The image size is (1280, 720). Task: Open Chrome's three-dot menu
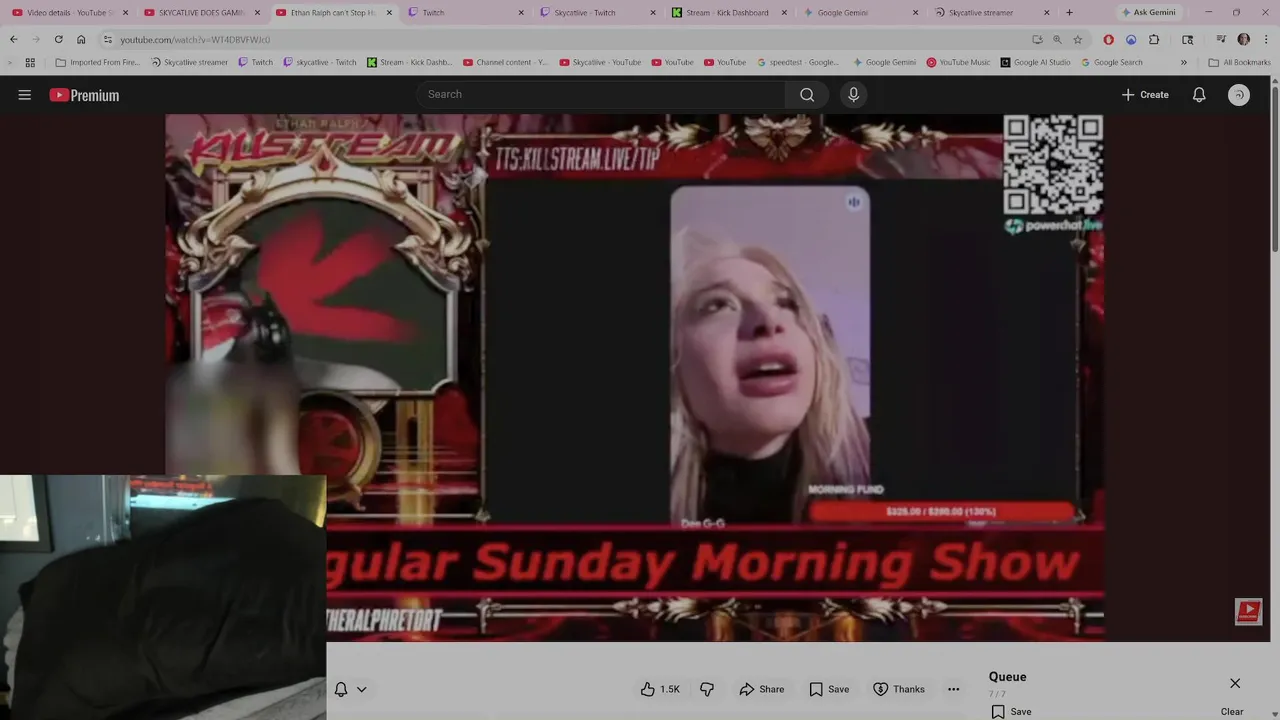pyautogui.click(x=1265, y=39)
